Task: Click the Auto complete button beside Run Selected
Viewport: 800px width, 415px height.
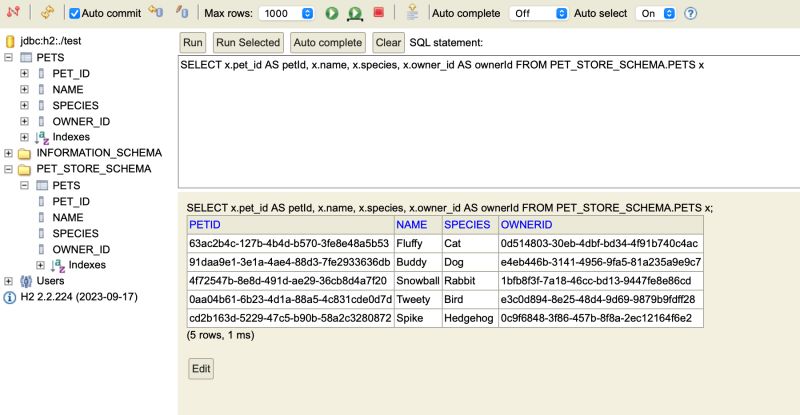Action: click(x=328, y=42)
